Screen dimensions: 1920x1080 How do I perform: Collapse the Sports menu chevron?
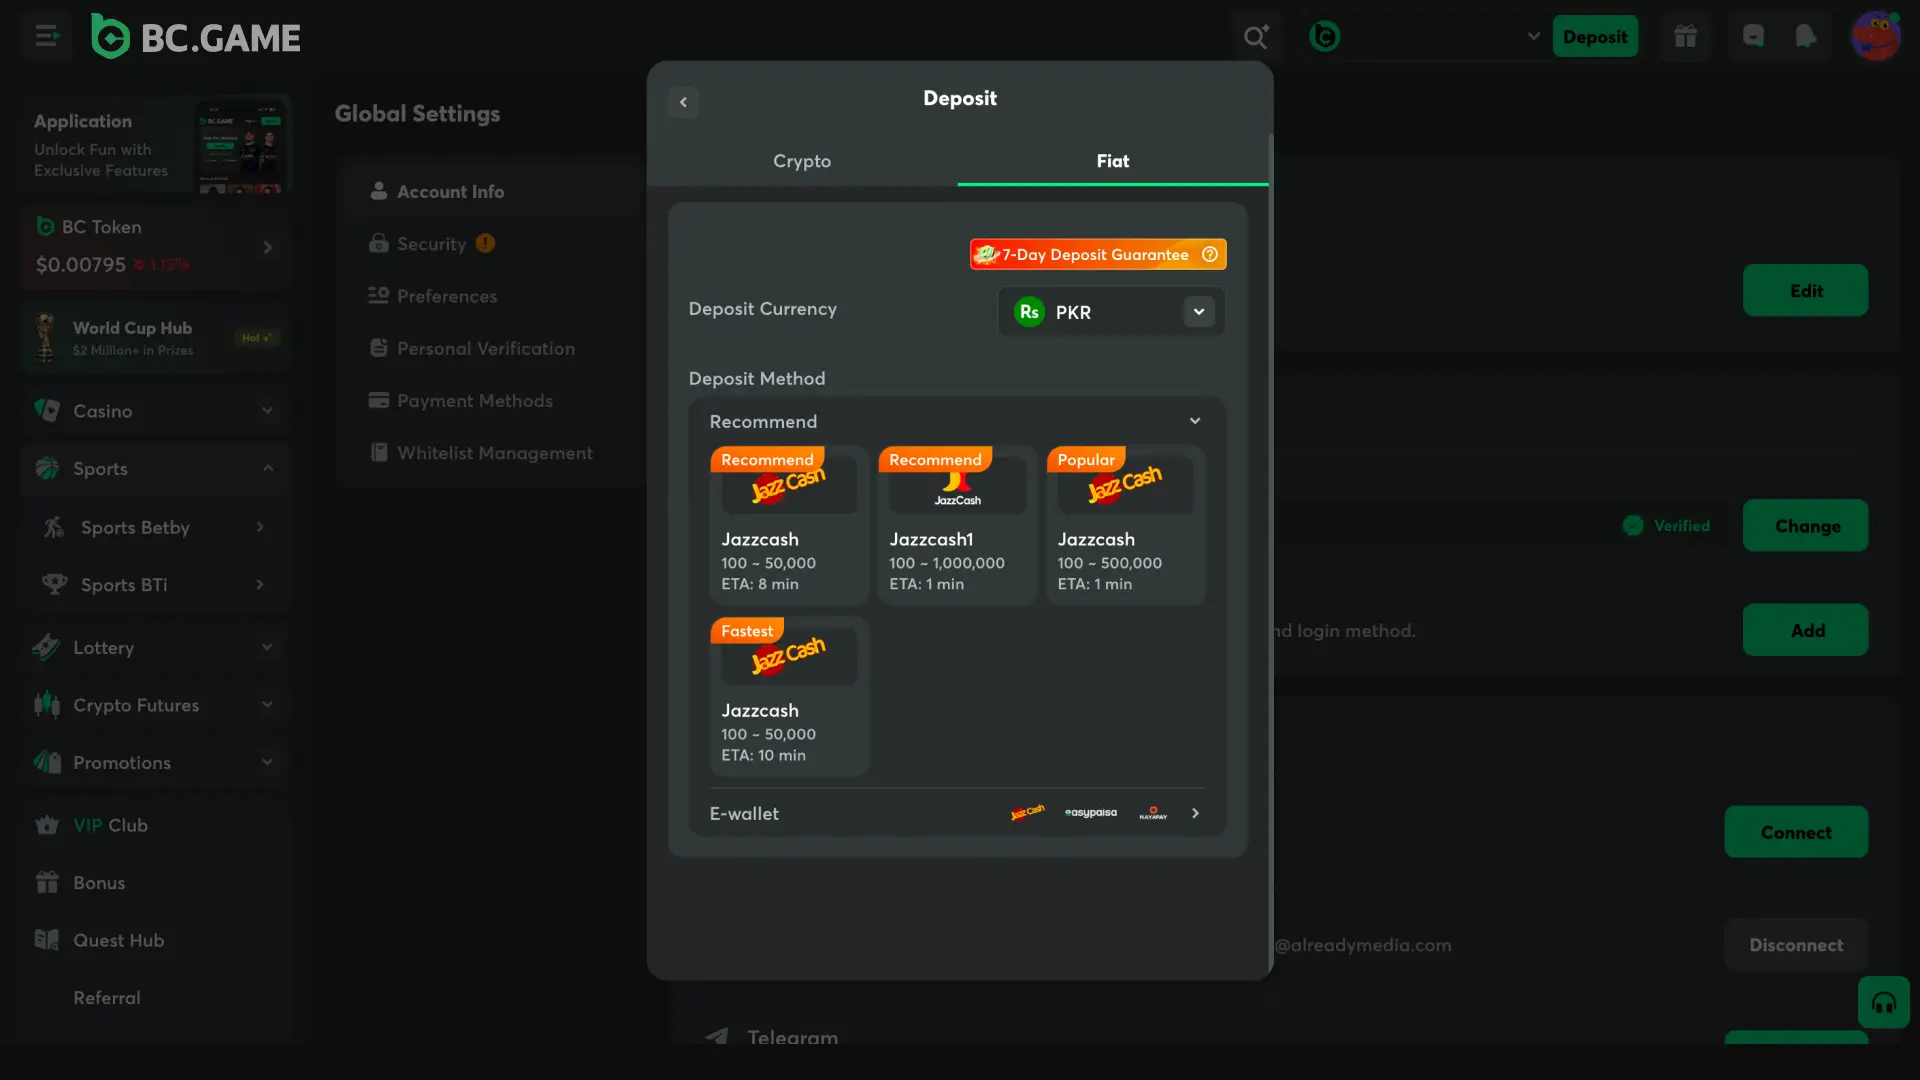(267, 468)
